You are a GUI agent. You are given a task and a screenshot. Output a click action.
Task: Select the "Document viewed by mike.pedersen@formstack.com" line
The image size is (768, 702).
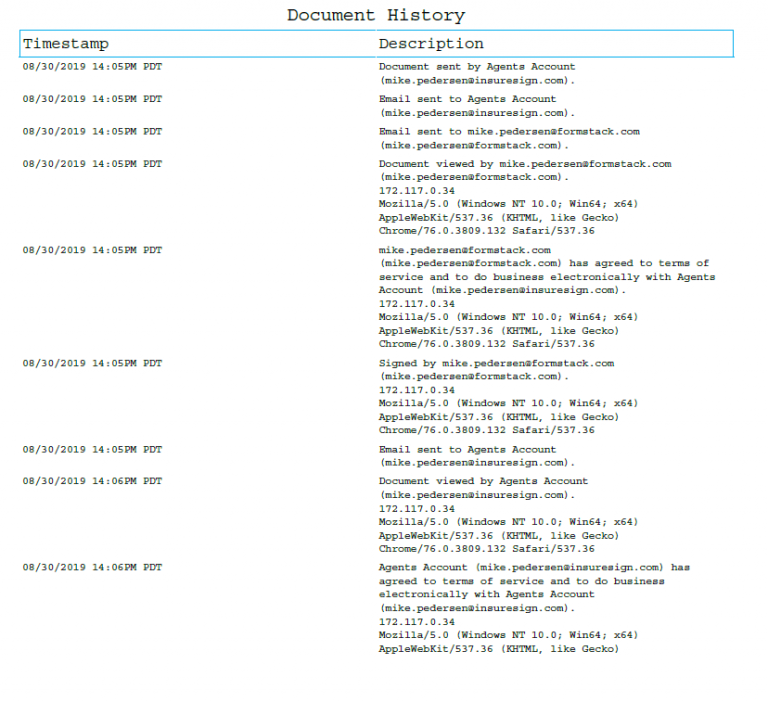pos(525,164)
